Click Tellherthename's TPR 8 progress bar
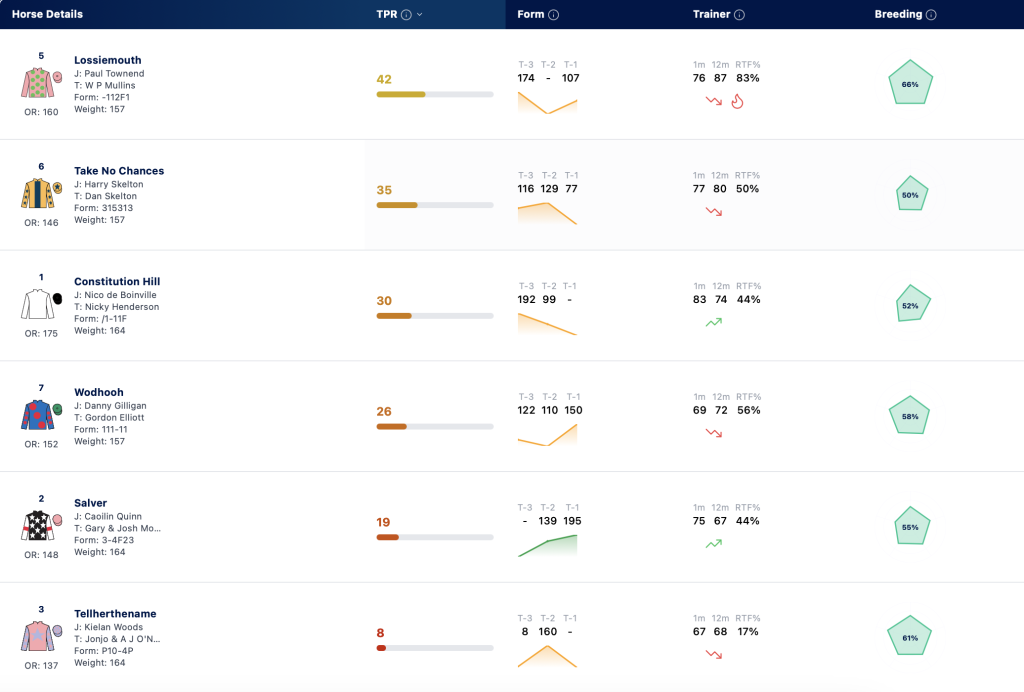 [x=435, y=648]
